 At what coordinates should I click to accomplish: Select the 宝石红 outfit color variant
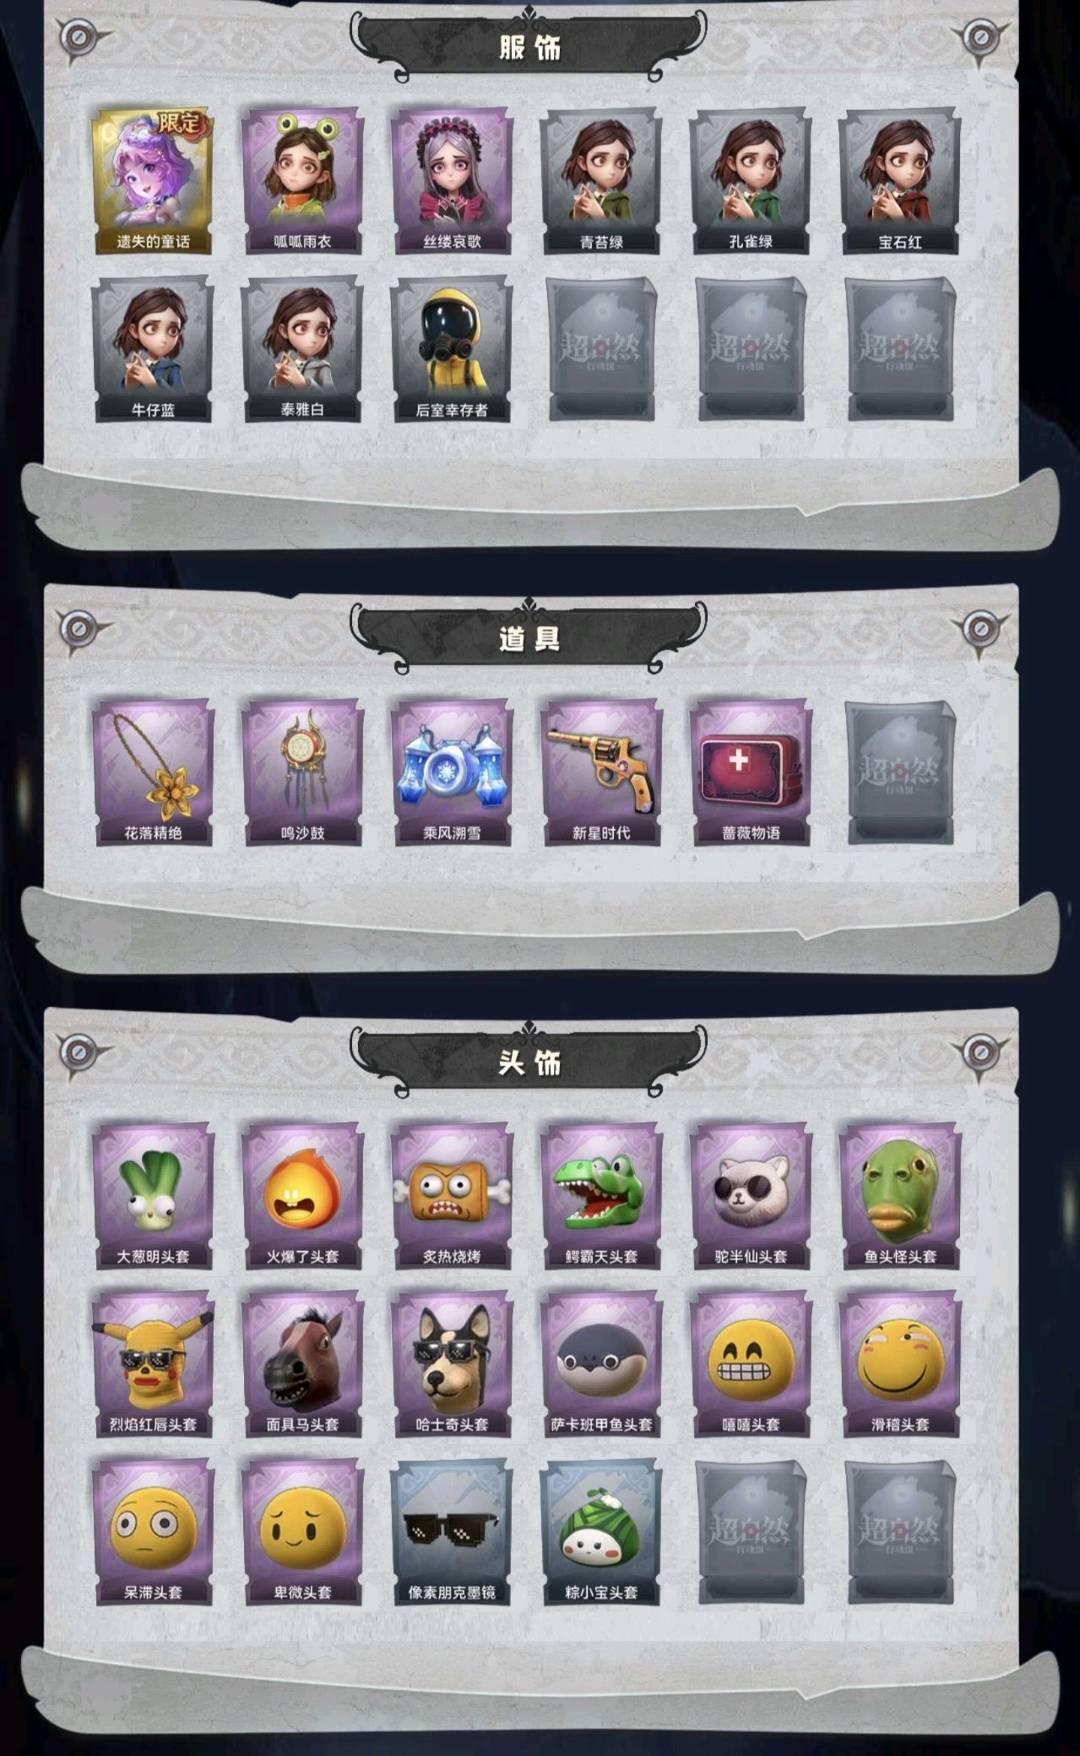(900, 181)
